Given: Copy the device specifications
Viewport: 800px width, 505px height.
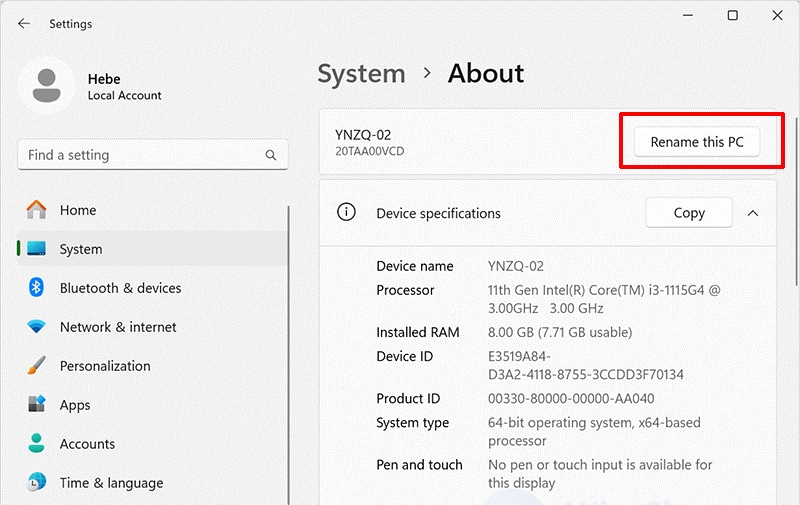Looking at the screenshot, I should pyautogui.click(x=689, y=213).
